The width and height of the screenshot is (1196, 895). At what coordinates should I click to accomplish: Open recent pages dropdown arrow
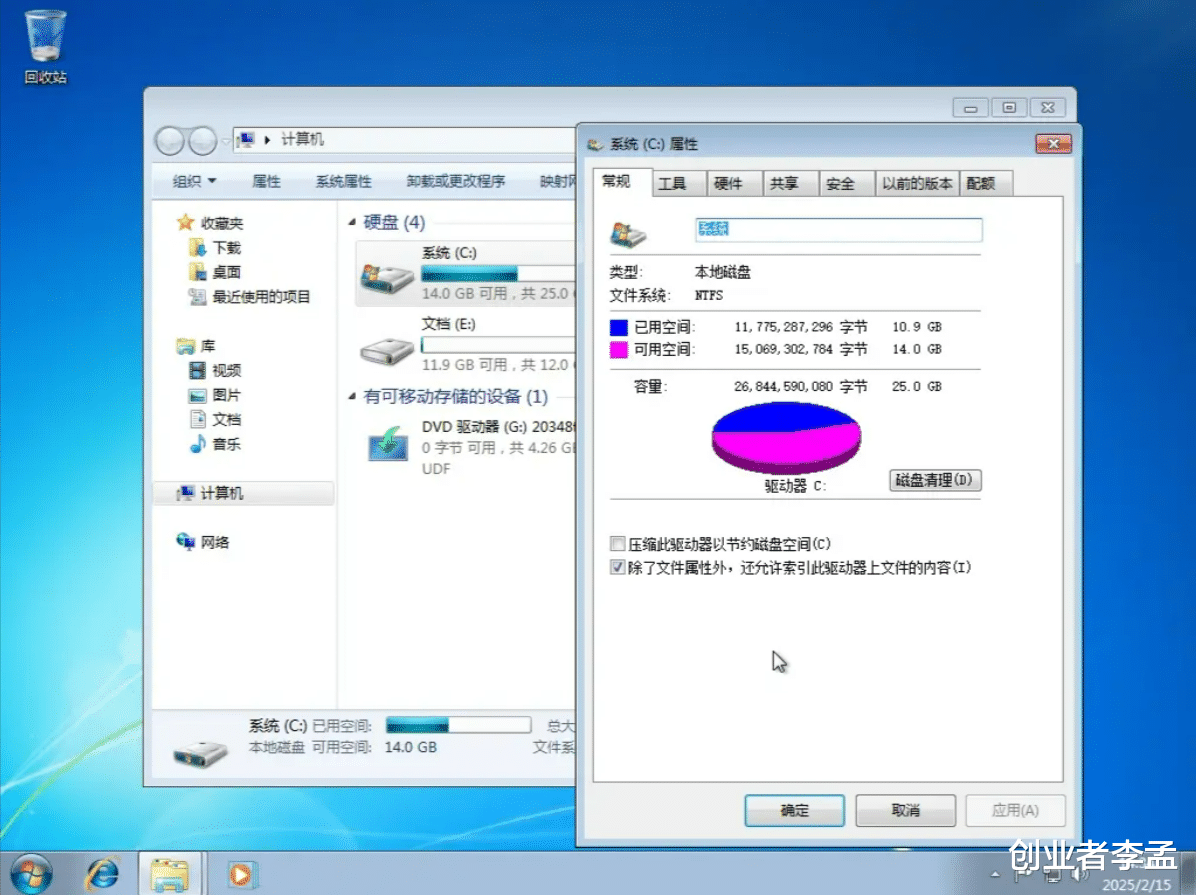226,140
